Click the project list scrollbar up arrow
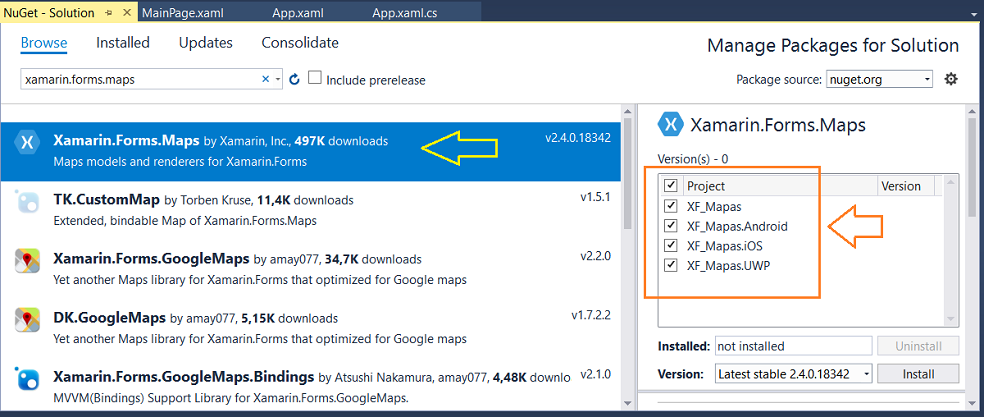This screenshot has width=984, height=417. click(x=950, y=183)
